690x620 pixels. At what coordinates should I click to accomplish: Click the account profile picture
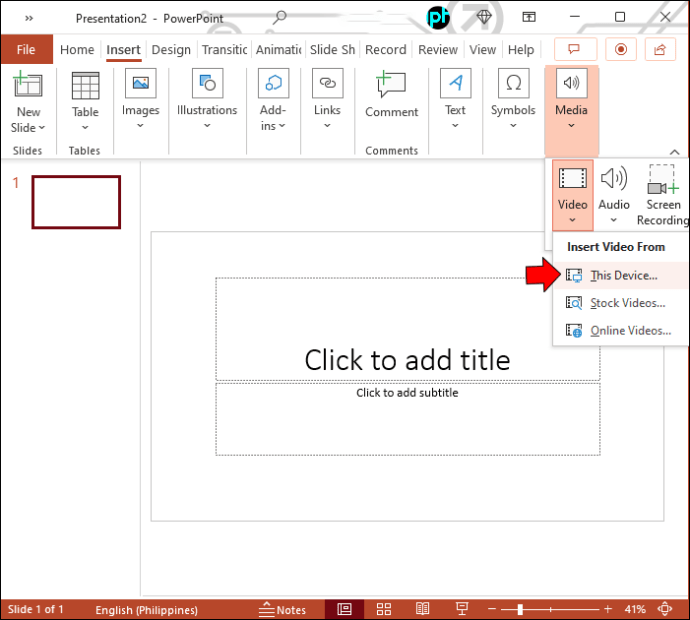pyautogui.click(x=438, y=18)
